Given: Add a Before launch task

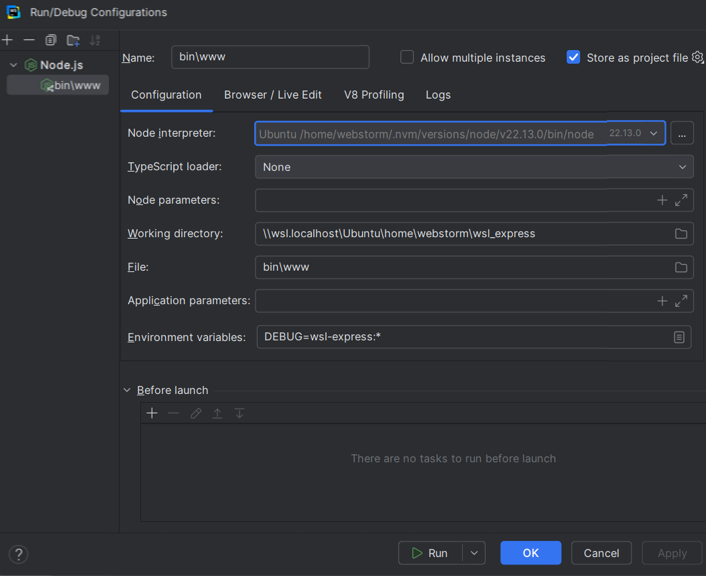Looking at the screenshot, I should coord(152,413).
